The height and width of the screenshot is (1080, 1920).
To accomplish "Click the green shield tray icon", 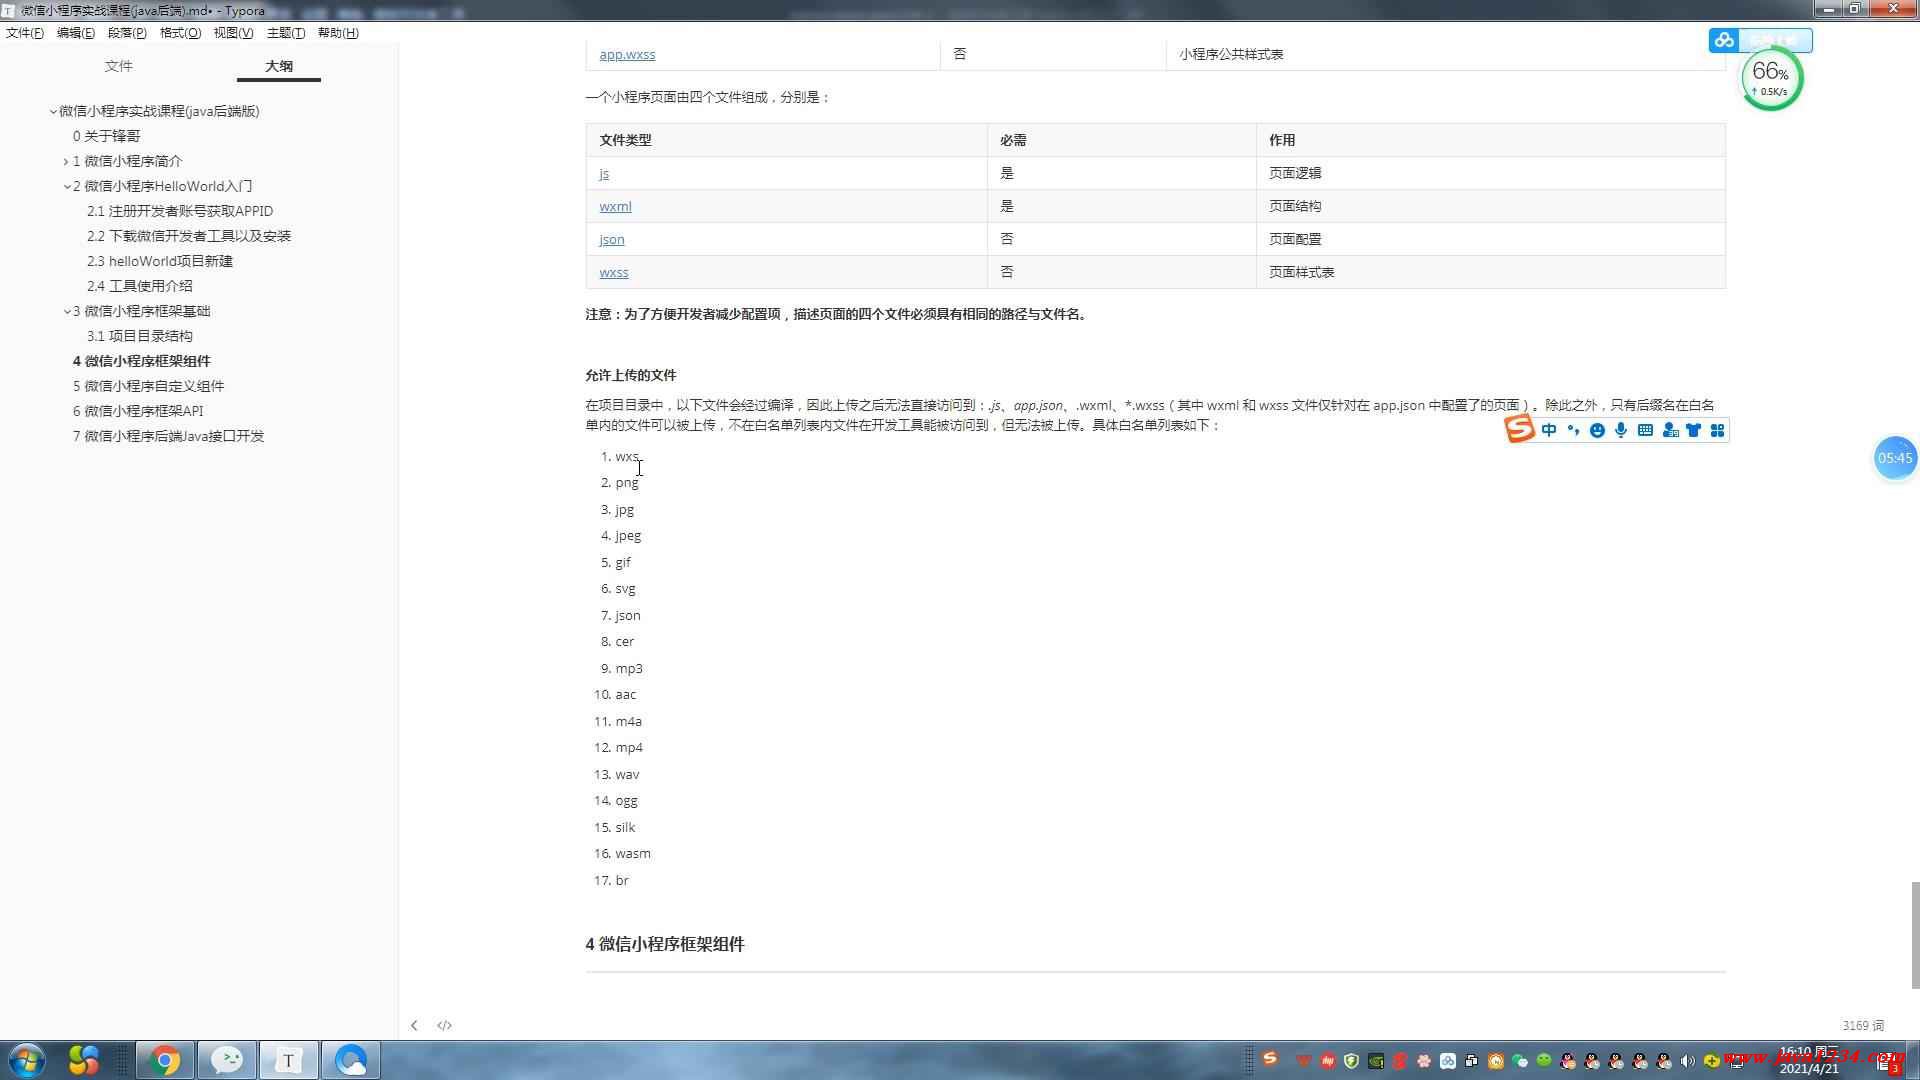I will [x=1351, y=1061].
